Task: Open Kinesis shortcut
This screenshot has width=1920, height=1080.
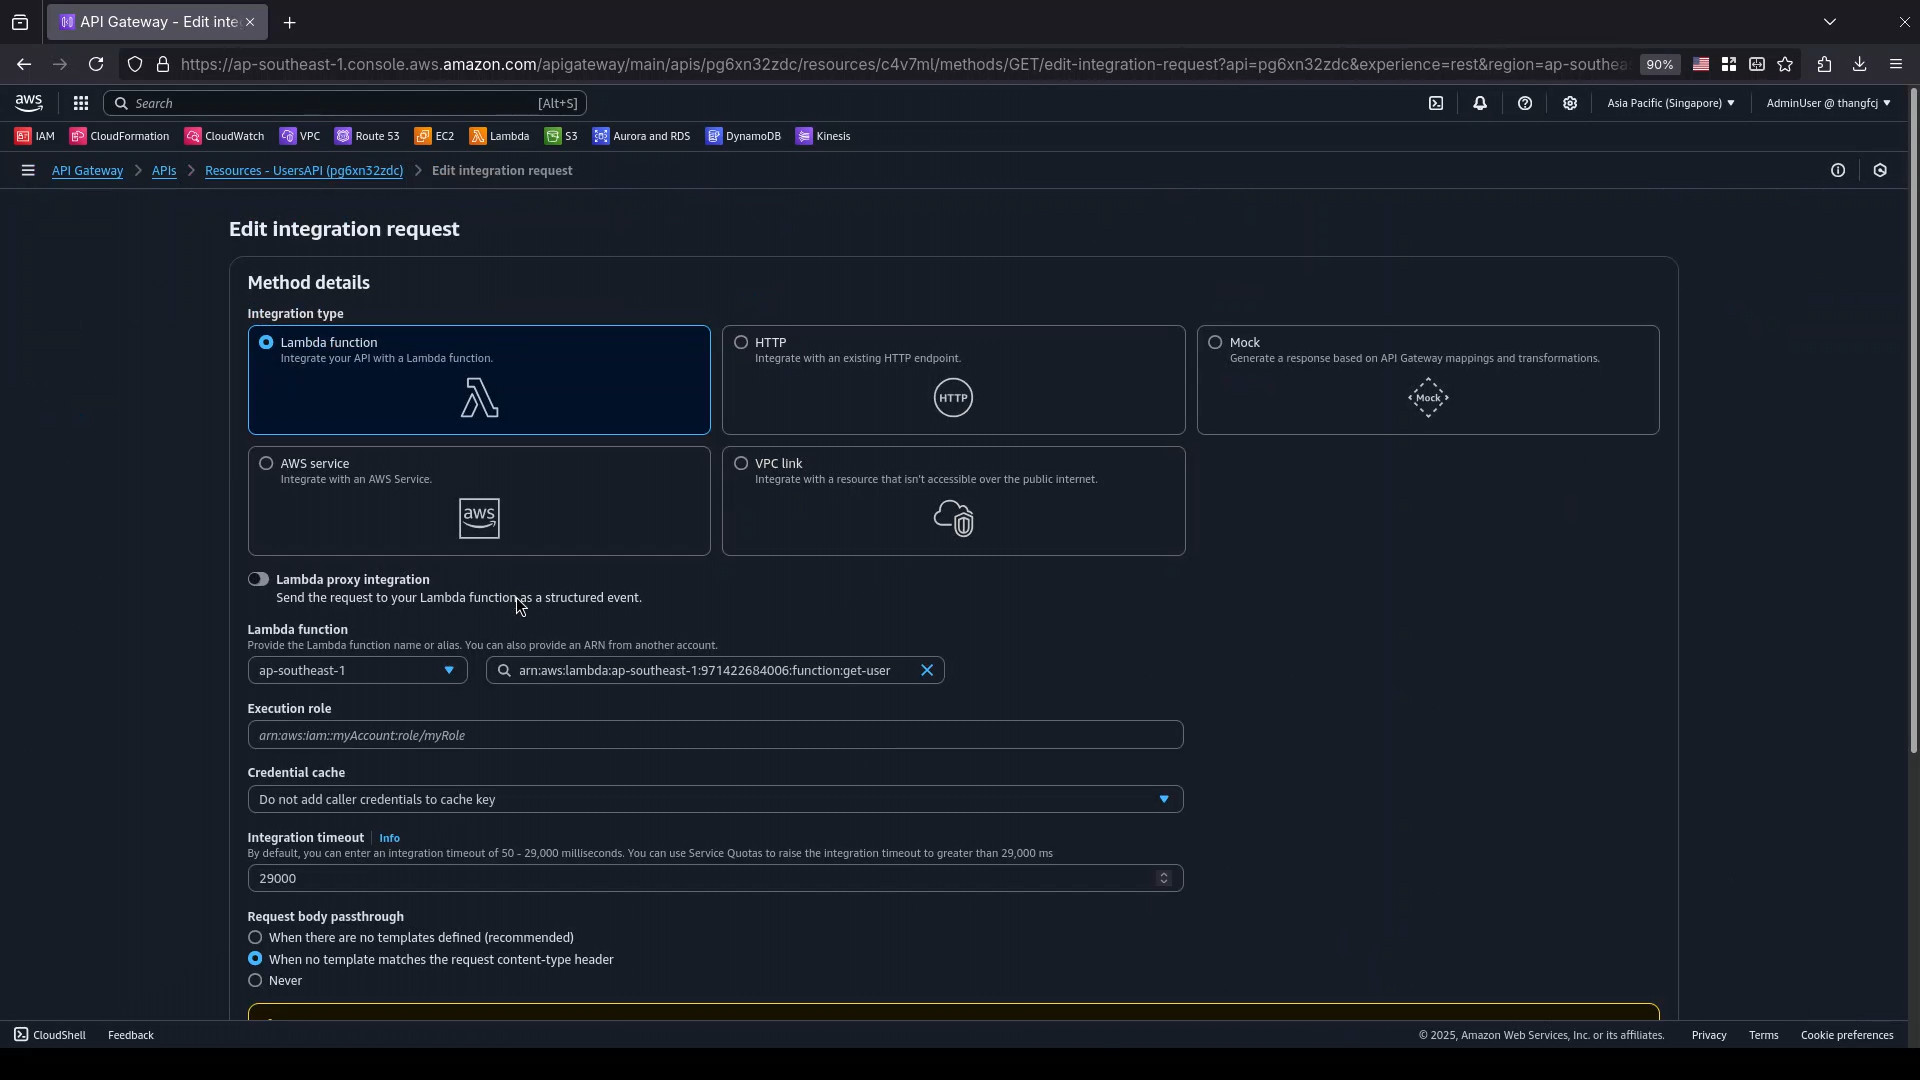Action: click(823, 137)
